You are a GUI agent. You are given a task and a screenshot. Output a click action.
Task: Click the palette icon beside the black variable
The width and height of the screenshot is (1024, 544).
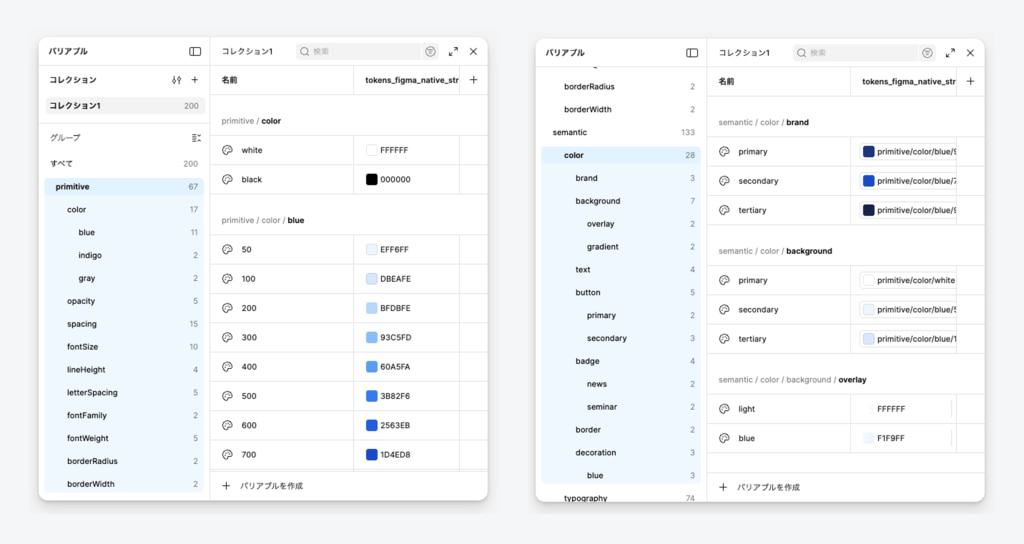pos(227,180)
